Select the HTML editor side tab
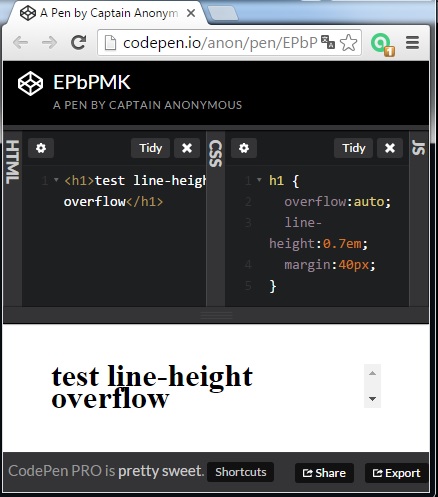The height and width of the screenshot is (497, 438). 13,162
